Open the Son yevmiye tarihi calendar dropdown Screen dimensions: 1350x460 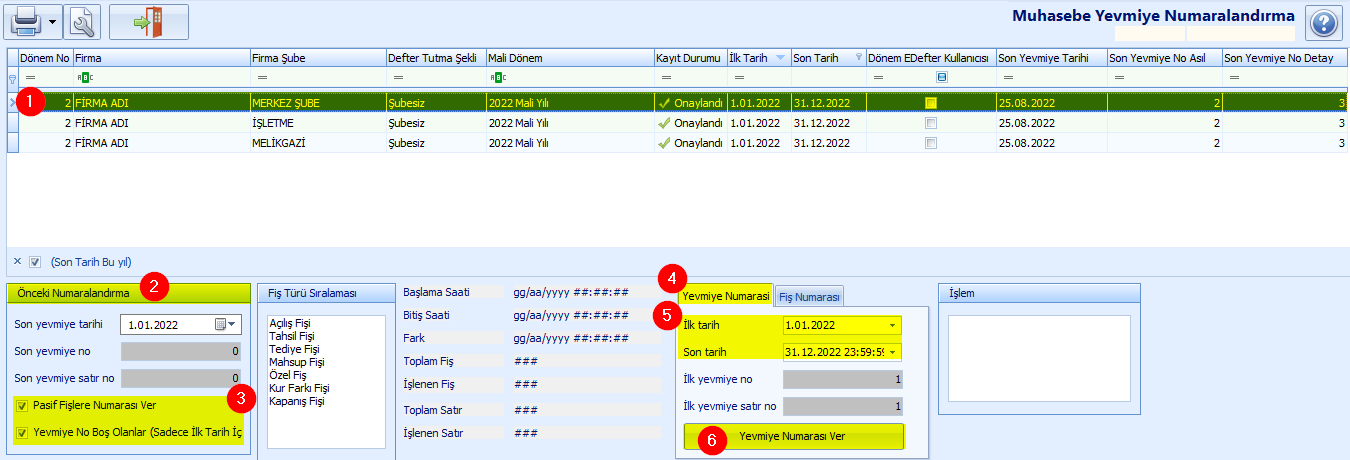[x=226, y=324]
